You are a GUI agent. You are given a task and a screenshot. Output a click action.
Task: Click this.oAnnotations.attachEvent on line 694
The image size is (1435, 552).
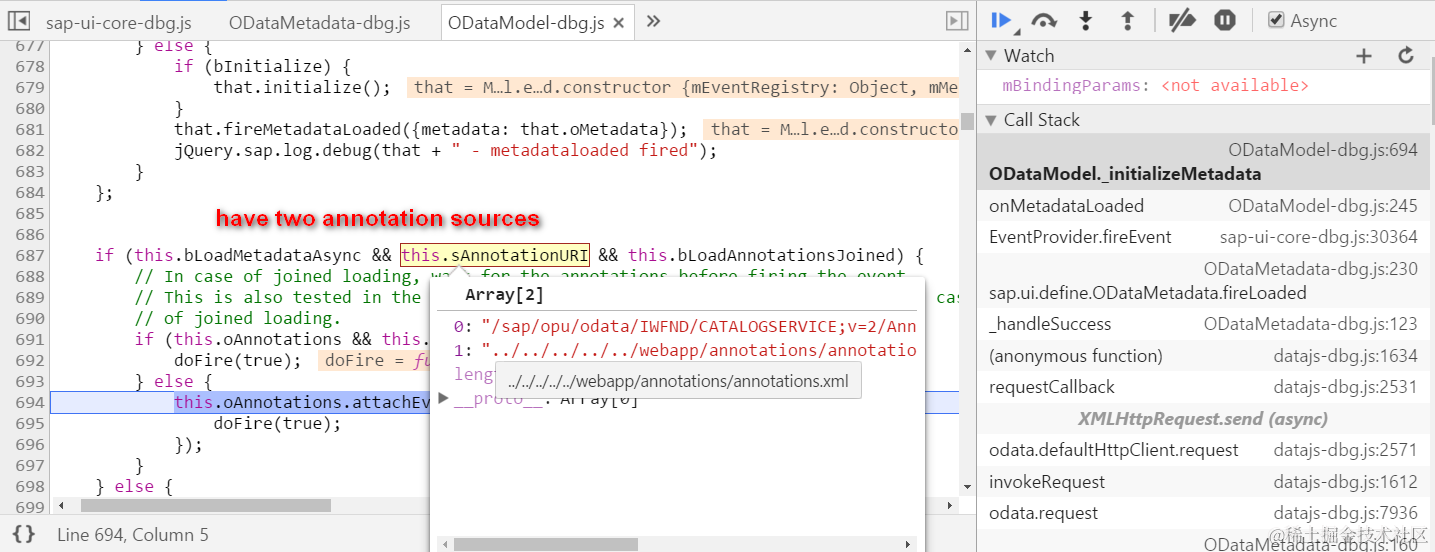click(x=302, y=402)
